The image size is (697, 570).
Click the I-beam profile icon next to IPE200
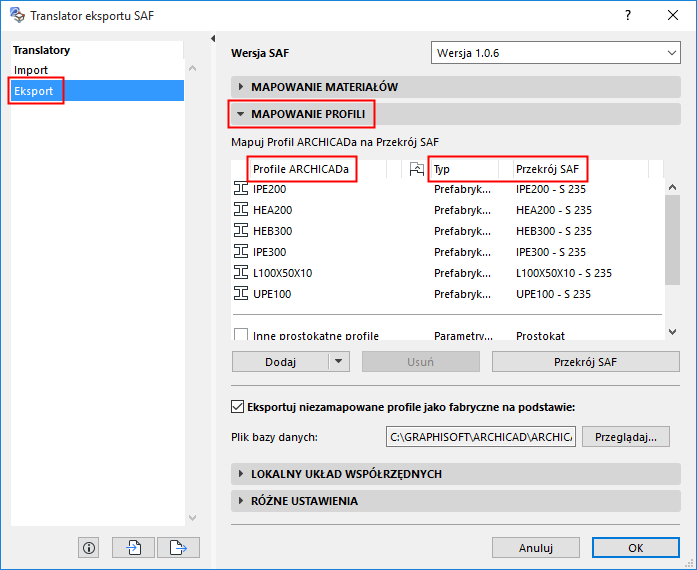(x=241, y=189)
